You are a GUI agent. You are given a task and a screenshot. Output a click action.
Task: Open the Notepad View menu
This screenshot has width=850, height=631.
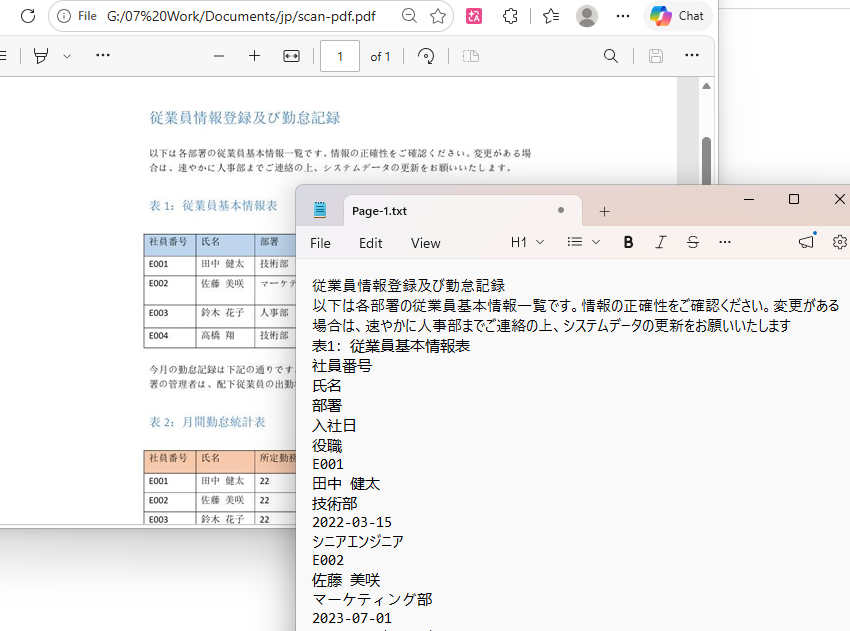(426, 243)
